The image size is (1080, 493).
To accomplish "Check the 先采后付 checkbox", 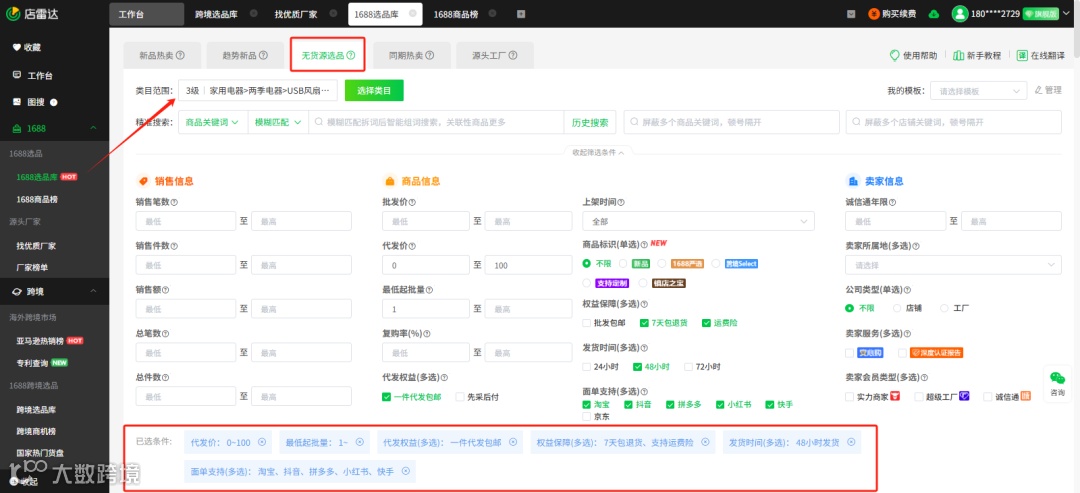I will [x=460, y=397].
